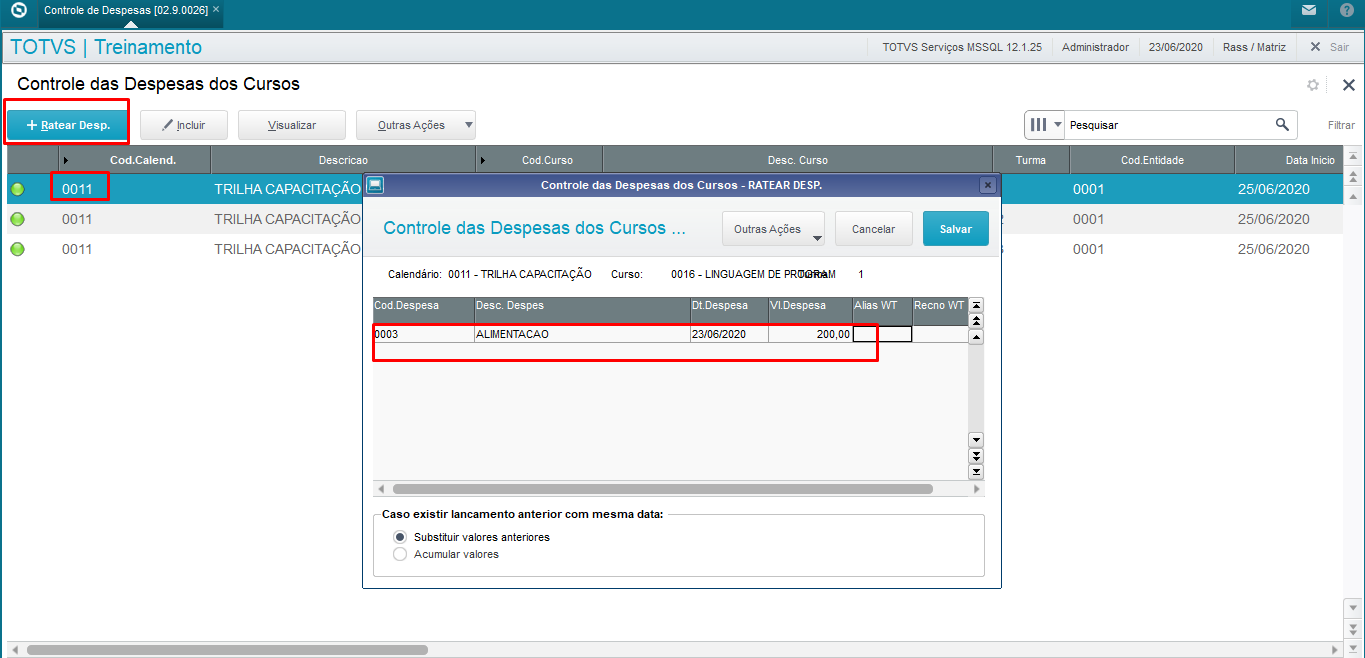Jump to first row with the expense grid's top arrow
The width and height of the screenshot is (1365, 658).
977,305
